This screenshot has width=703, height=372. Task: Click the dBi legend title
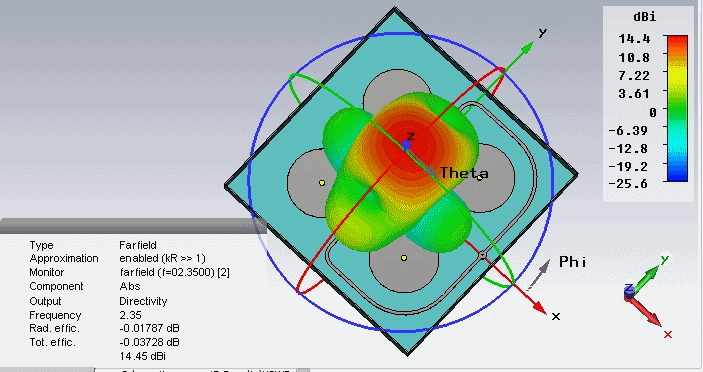point(645,17)
